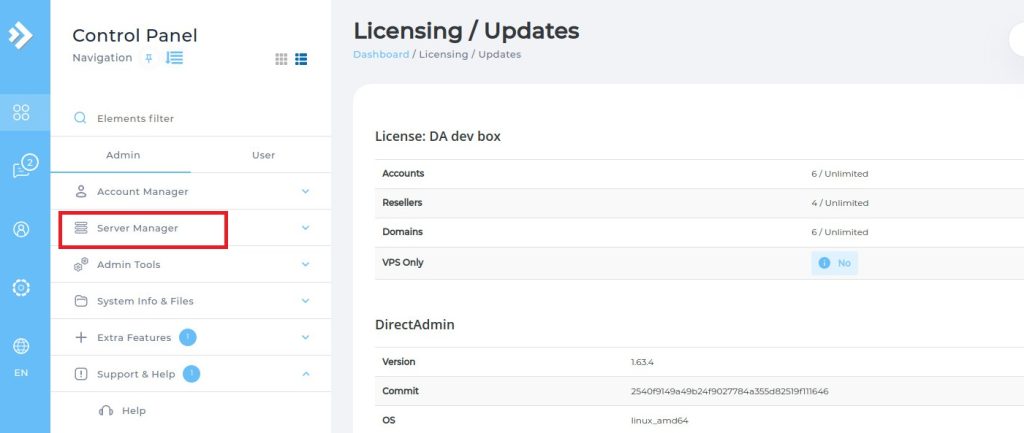Go to Dashboard breadcrumb link
The width and height of the screenshot is (1024, 433).
pyautogui.click(x=381, y=55)
